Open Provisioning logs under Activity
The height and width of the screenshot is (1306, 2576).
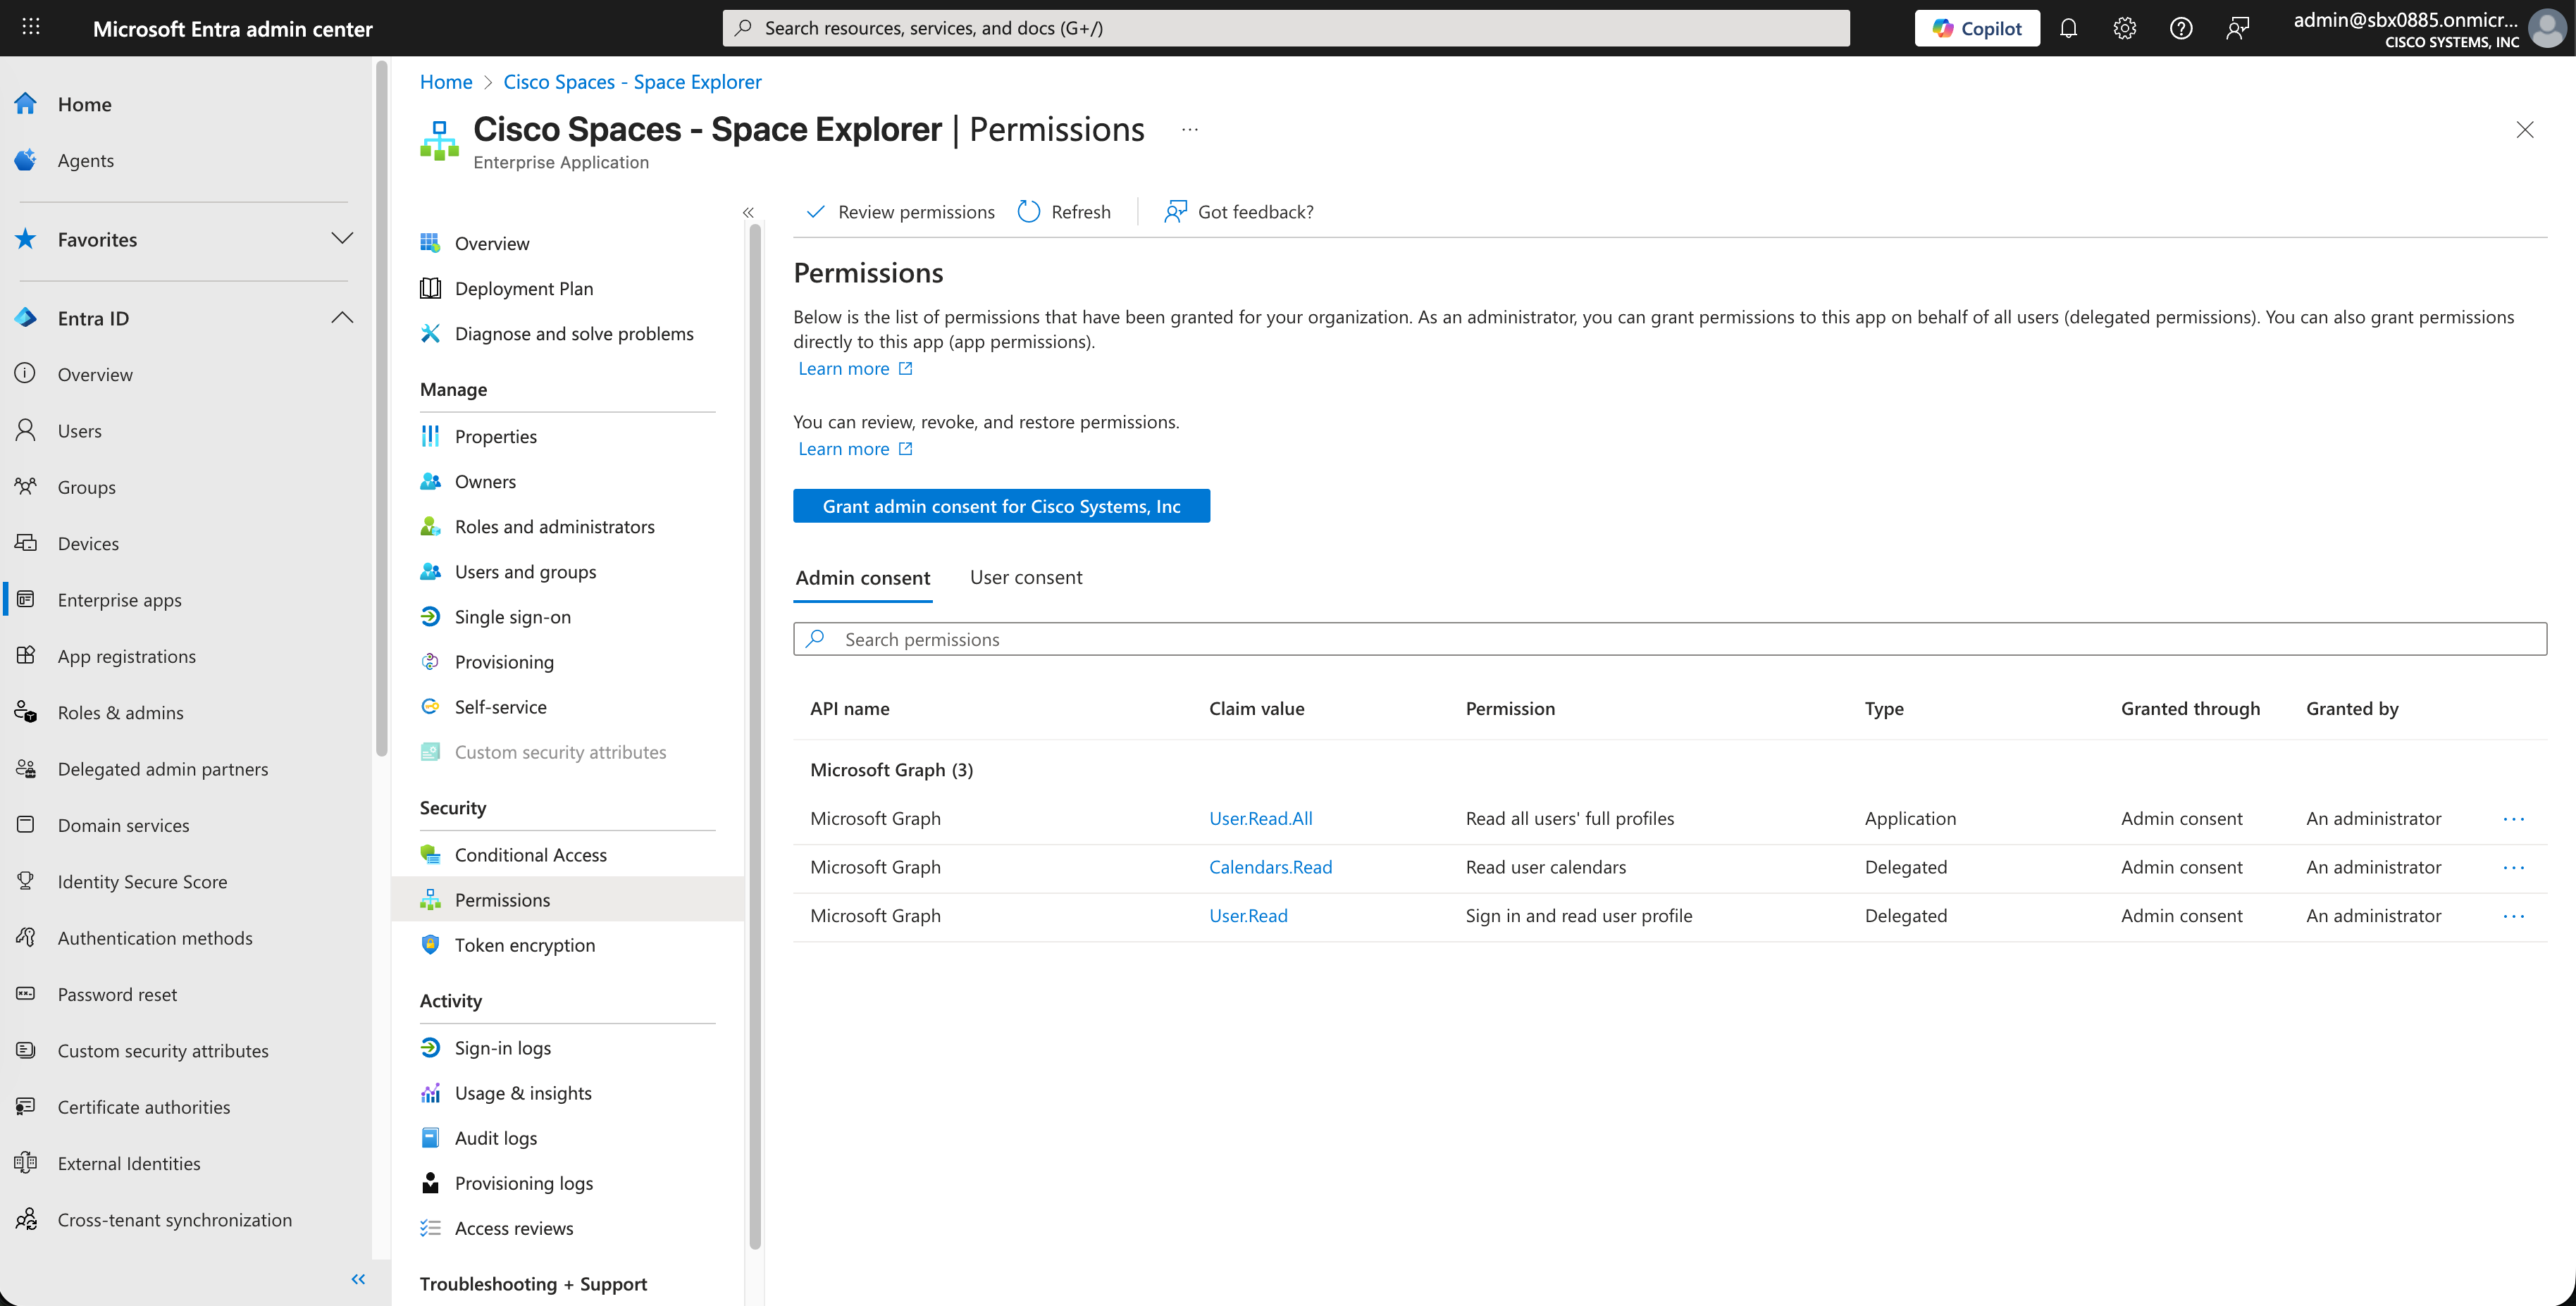coord(523,1182)
